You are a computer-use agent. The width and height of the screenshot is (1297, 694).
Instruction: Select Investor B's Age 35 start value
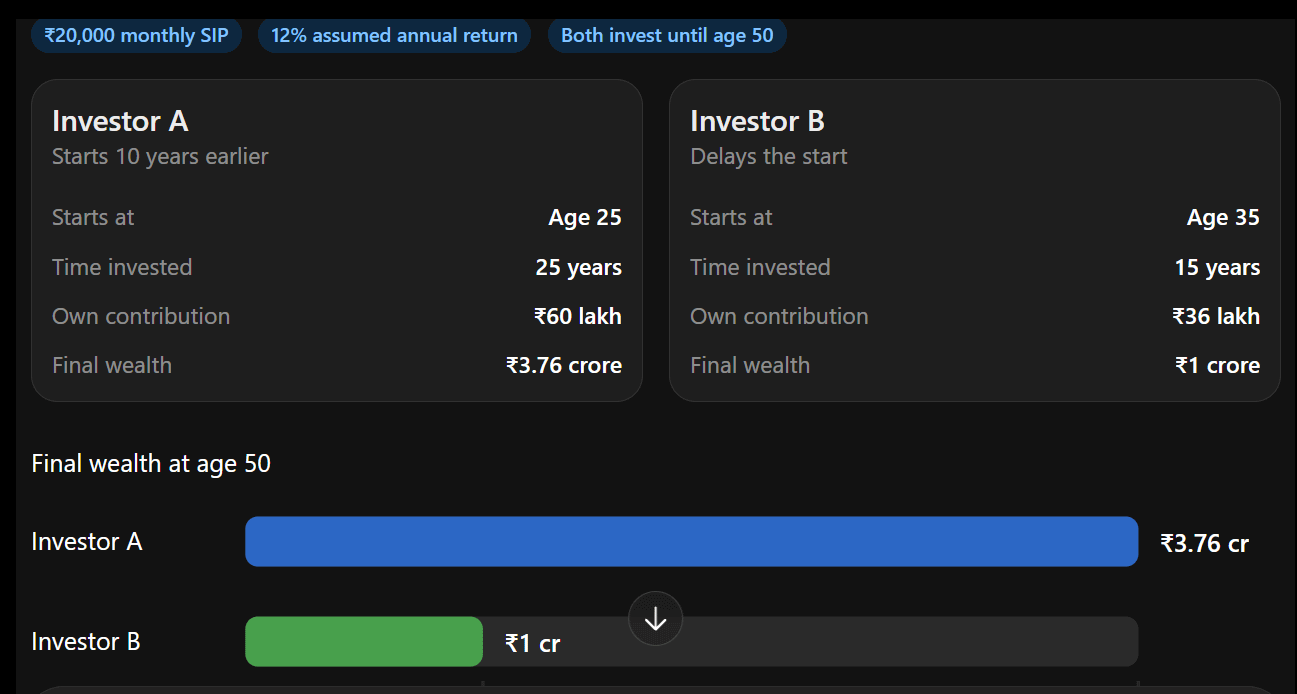click(1223, 218)
